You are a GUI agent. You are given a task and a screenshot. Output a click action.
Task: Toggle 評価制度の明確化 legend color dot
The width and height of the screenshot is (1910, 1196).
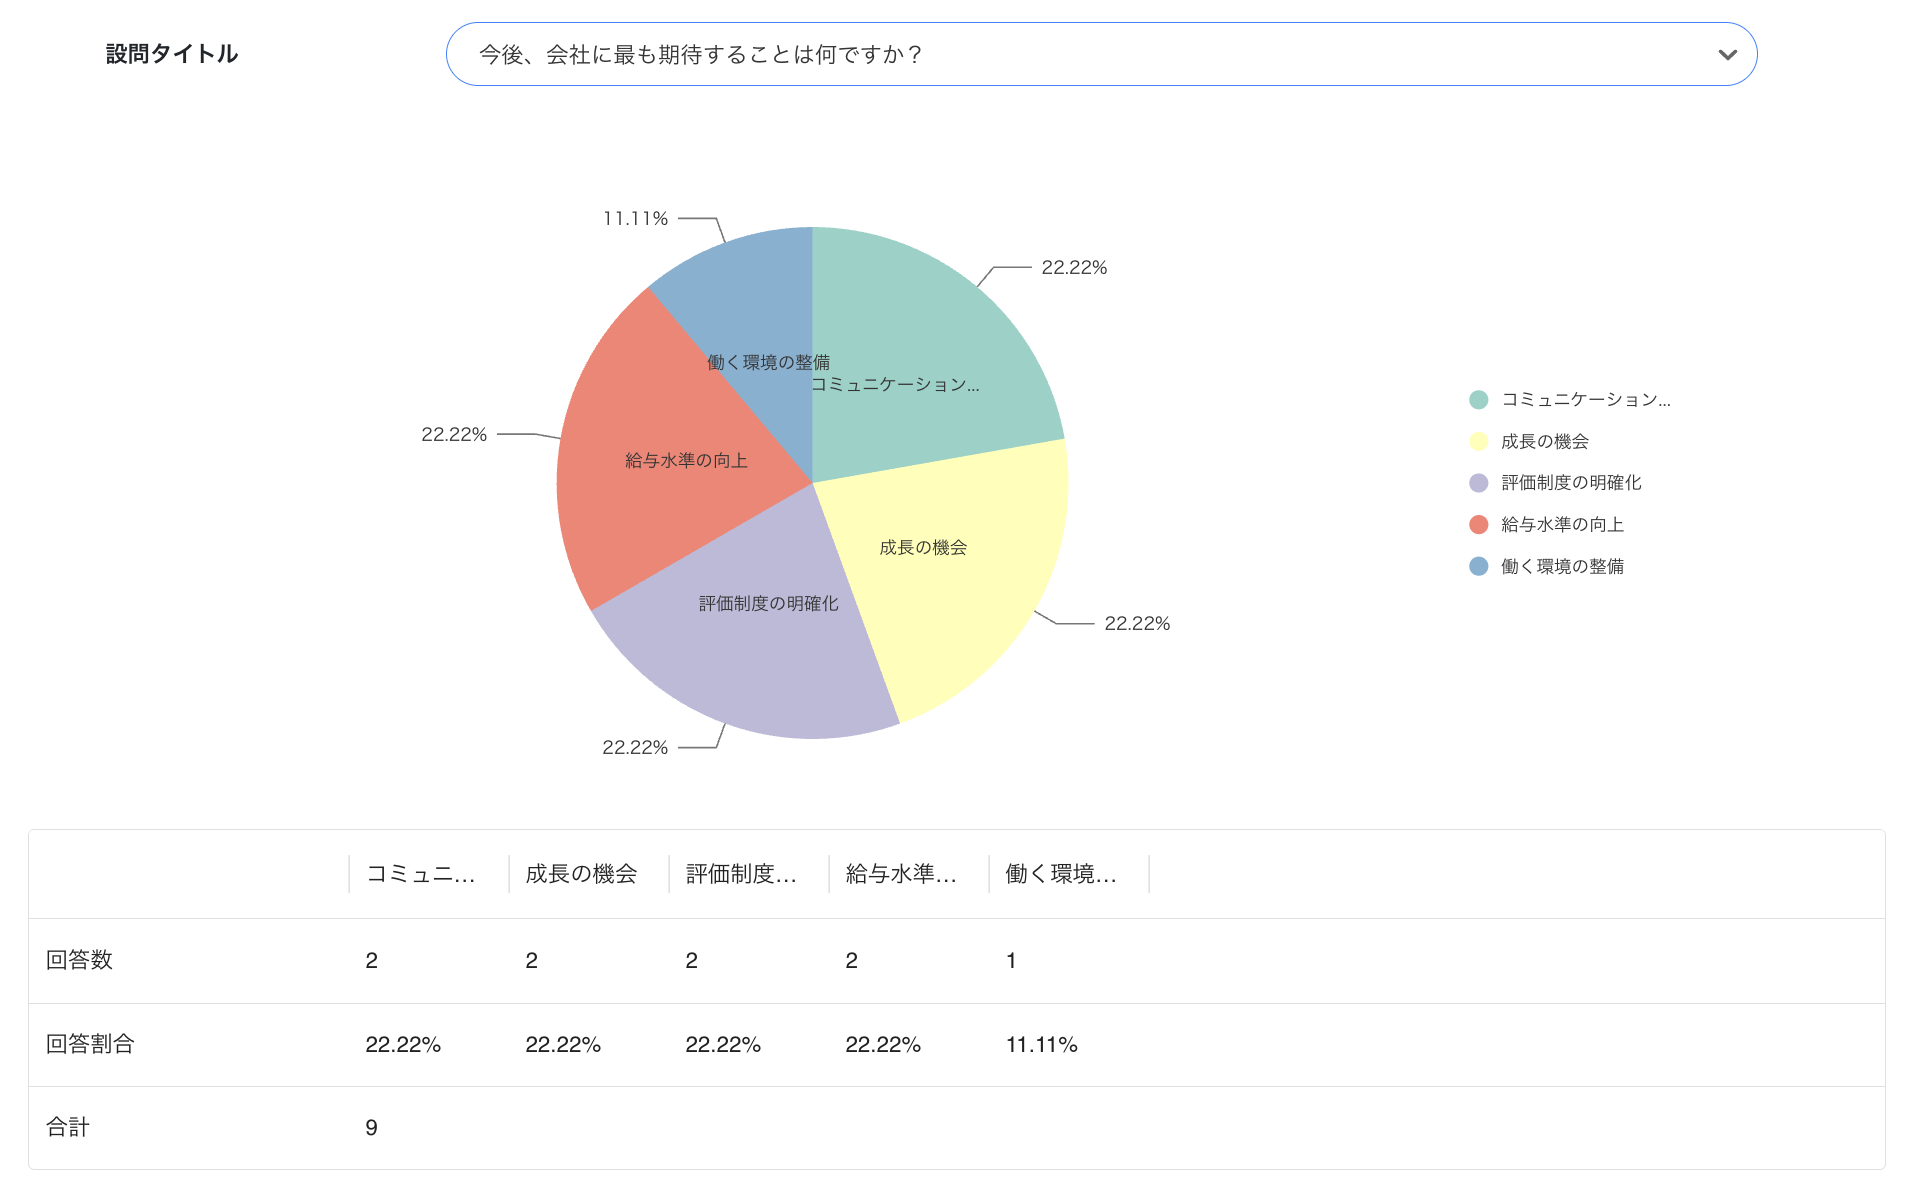pos(1478,483)
